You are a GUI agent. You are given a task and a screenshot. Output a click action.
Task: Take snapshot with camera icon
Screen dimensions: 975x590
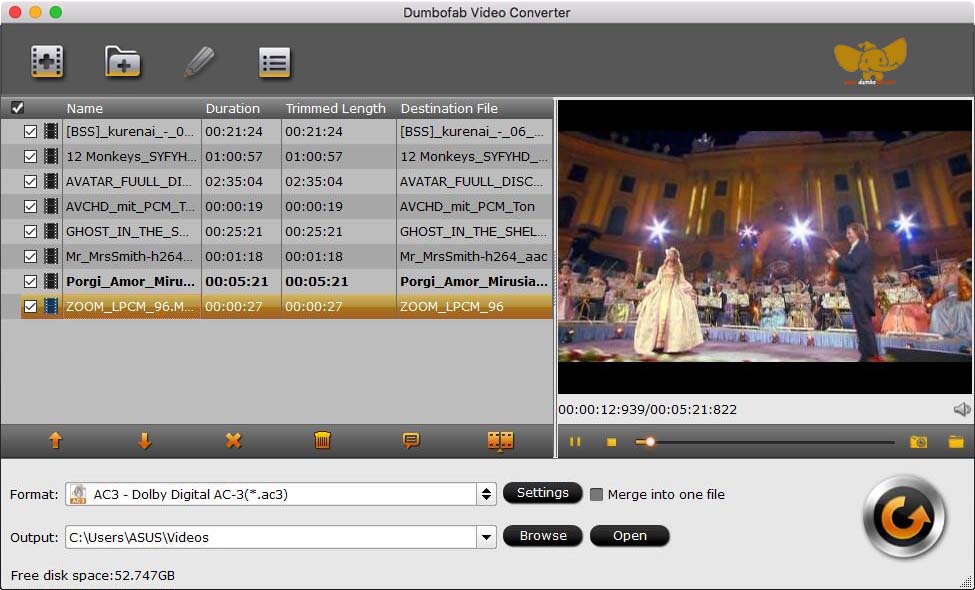pyautogui.click(x=918, y=441)
